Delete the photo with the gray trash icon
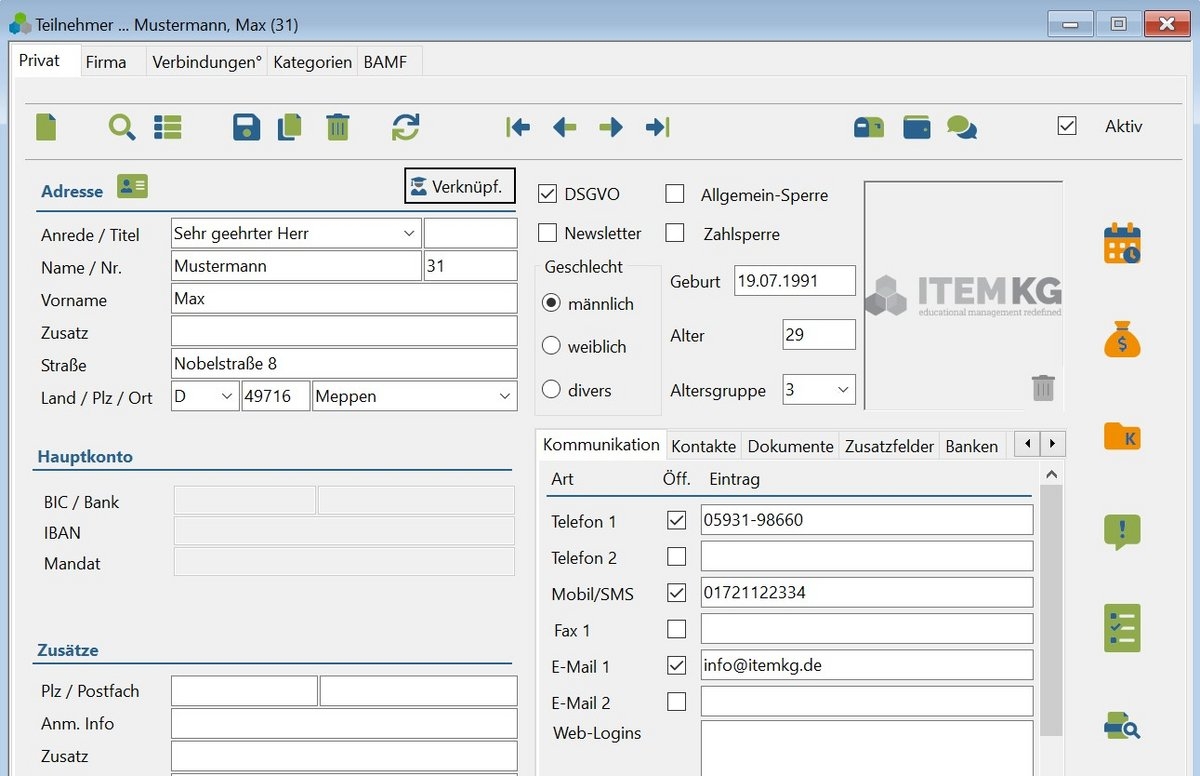This screenshot has height=776, width=1200. 1043,387
